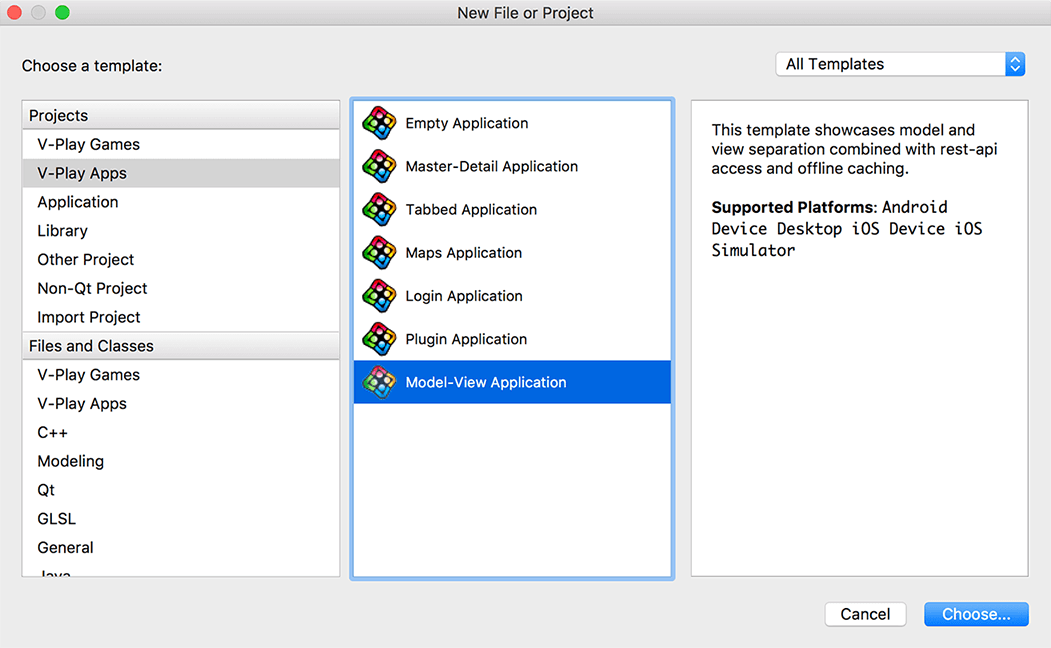Viewport: 1051px width, 648px height.
Task: Choose Non-Qt Project category
Action: [181, 288]
